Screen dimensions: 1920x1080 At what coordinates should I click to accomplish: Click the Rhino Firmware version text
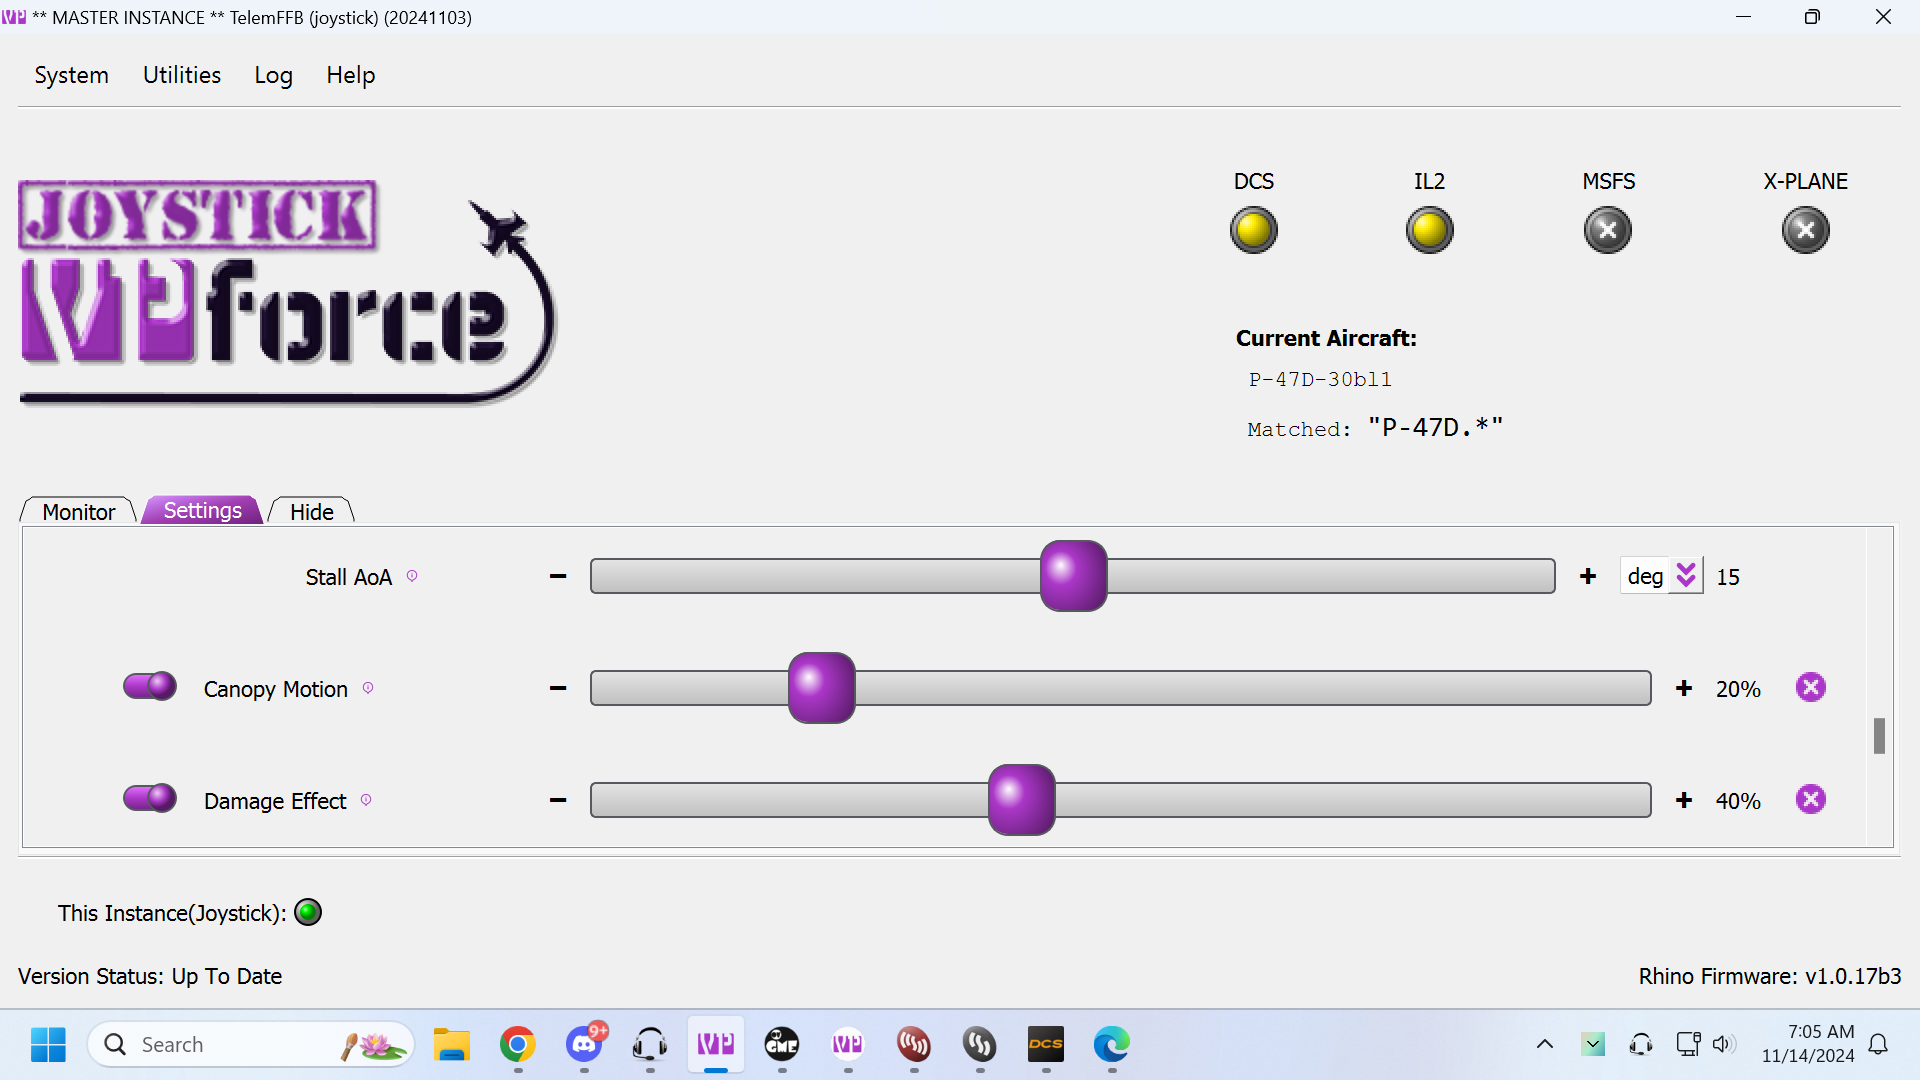tap(1769, 976)
